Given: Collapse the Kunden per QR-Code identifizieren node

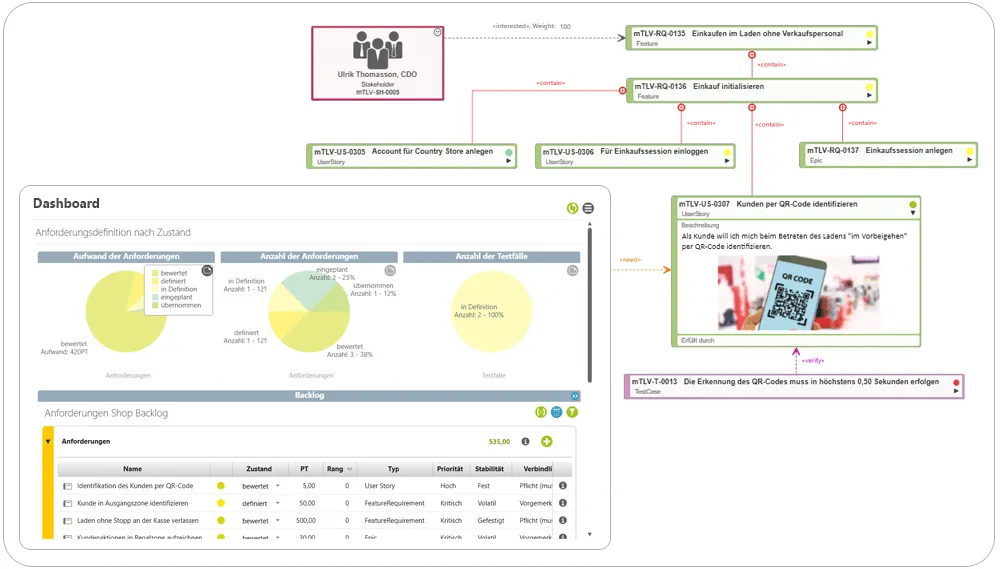Looking at the screenshot, I should click(x=913, y=213).
